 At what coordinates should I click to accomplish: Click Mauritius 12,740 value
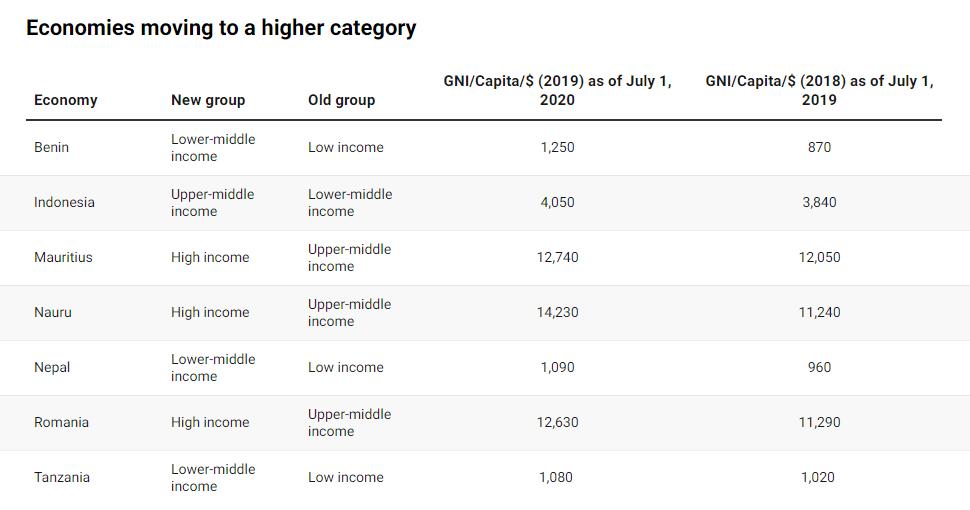pyautogui.click(x=557, y=257)
